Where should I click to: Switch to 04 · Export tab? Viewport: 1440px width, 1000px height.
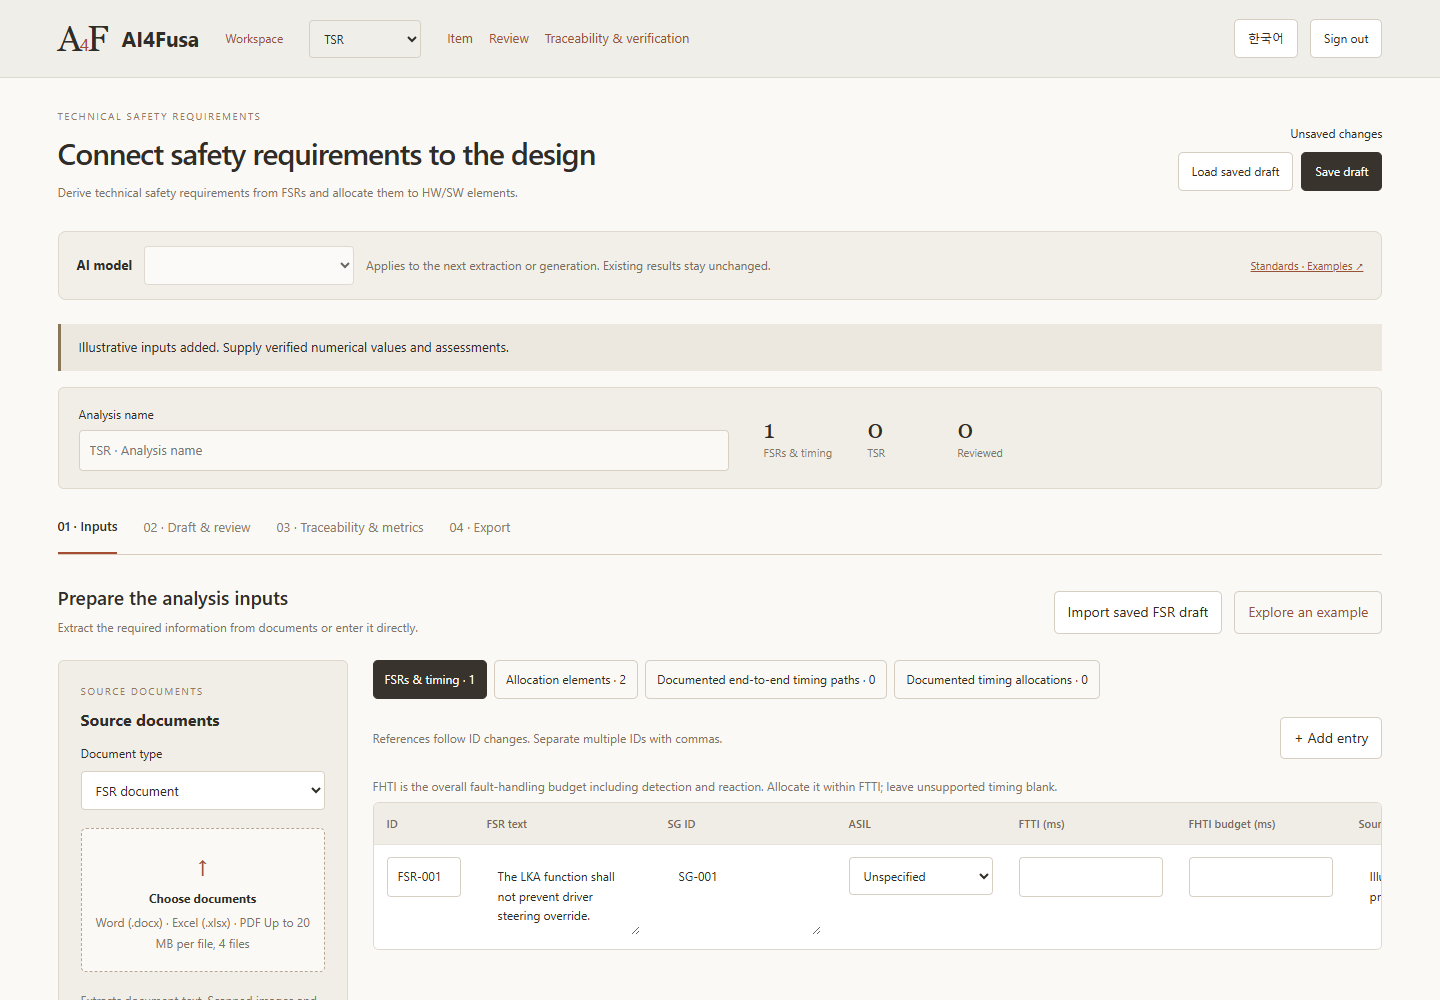click(480, 528)
